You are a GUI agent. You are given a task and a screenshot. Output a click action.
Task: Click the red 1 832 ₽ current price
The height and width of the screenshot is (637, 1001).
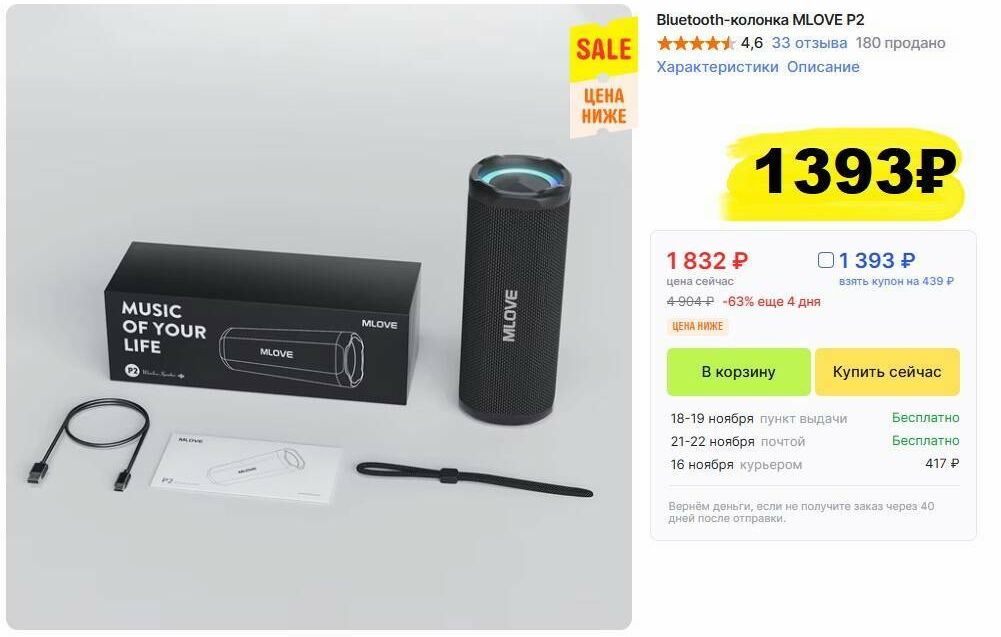click(x=707, y=260)
